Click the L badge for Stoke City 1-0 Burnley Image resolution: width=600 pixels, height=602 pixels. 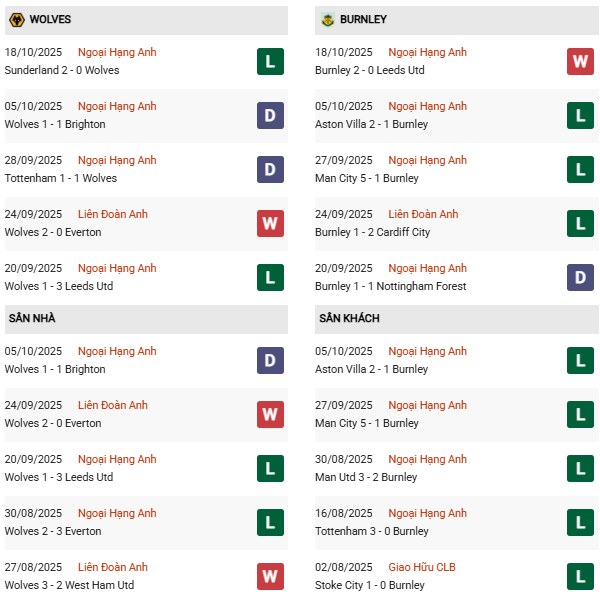tap(580, 576)
